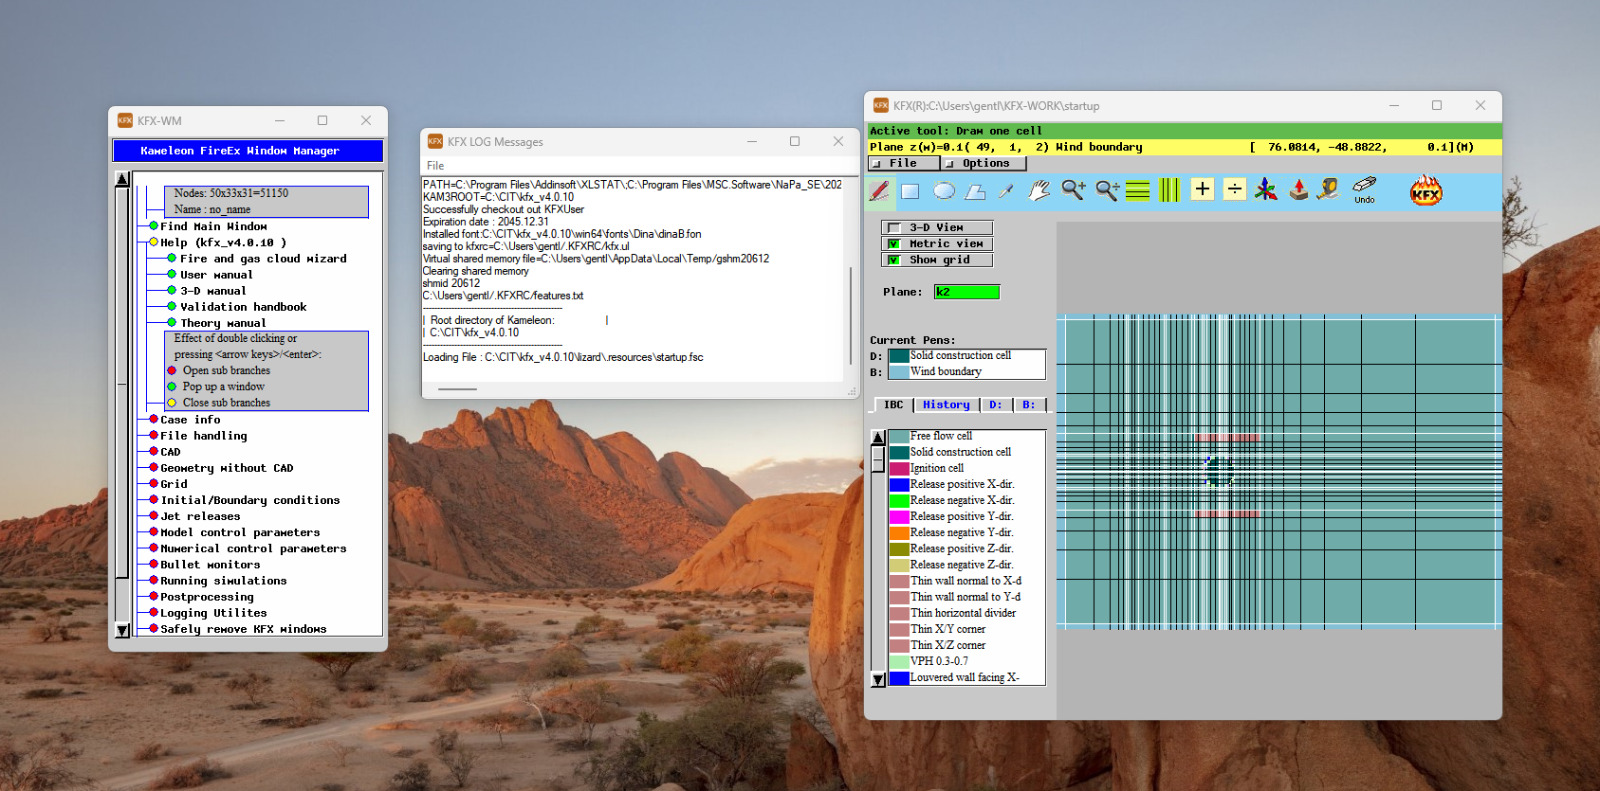Select Thin X/Y corner in list
This screenshot has height=791, width=1600.
[x=967, y=629]
